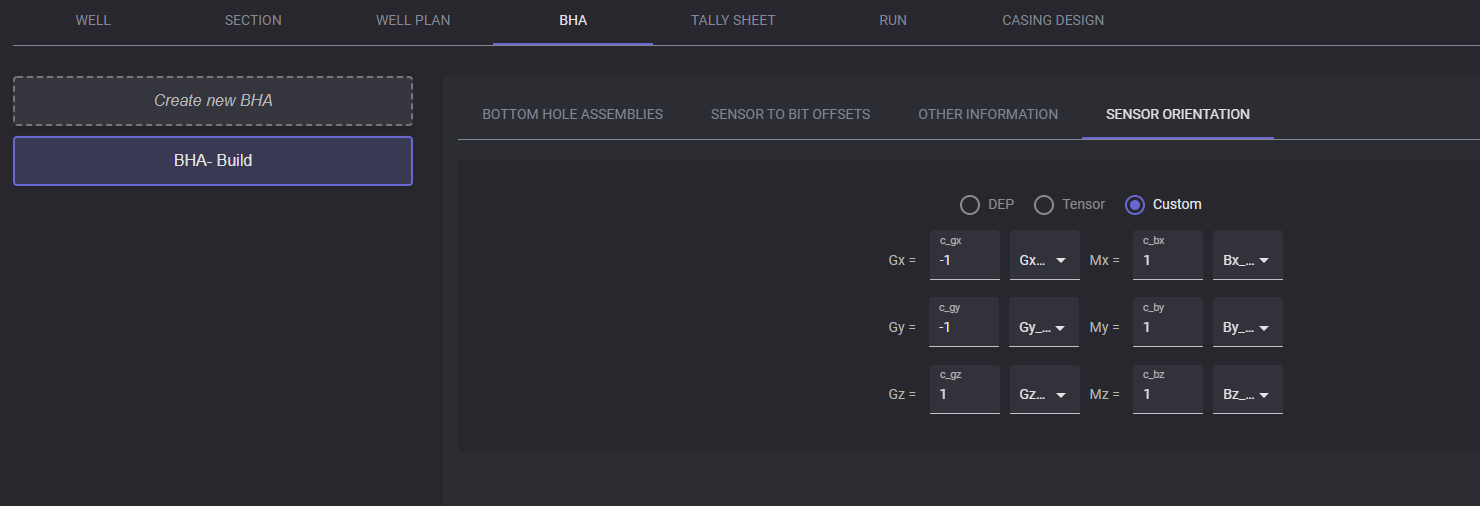This screenshot has width=1480, height=506.
Task: Expand the Mx Bx dropdown
Action: (x=1248, y=260)
